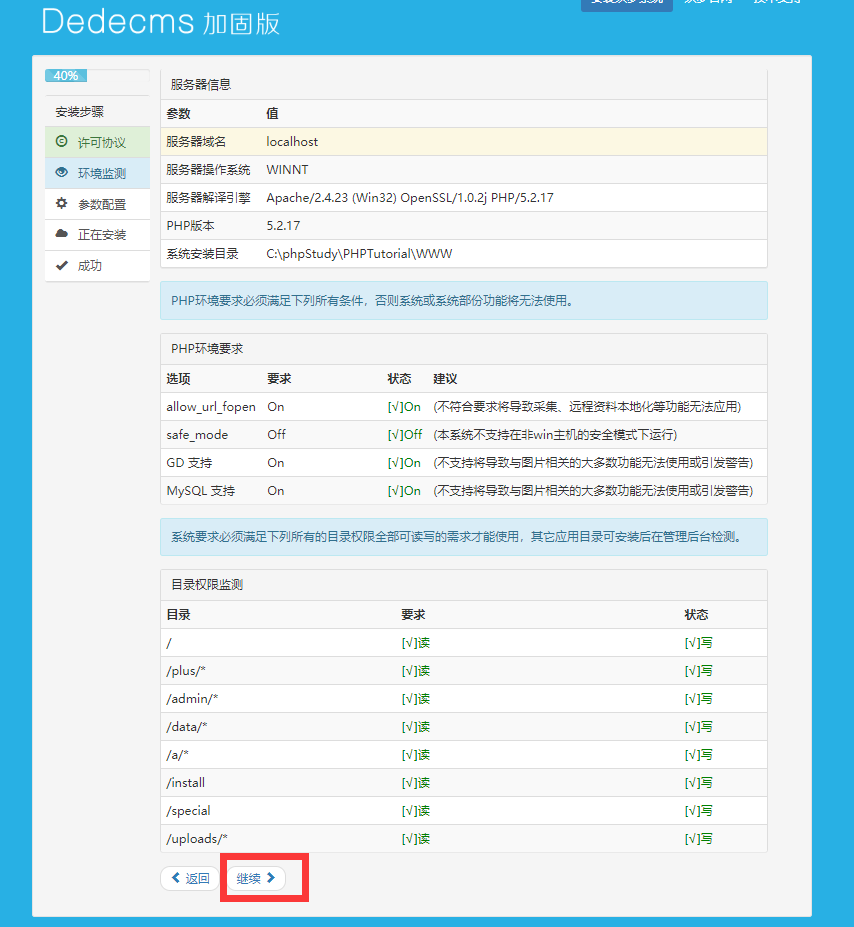The width and height of the screenshot is (854, 927).
Task: Click the 服务器信息 panel heading
Action: point(201,85)
